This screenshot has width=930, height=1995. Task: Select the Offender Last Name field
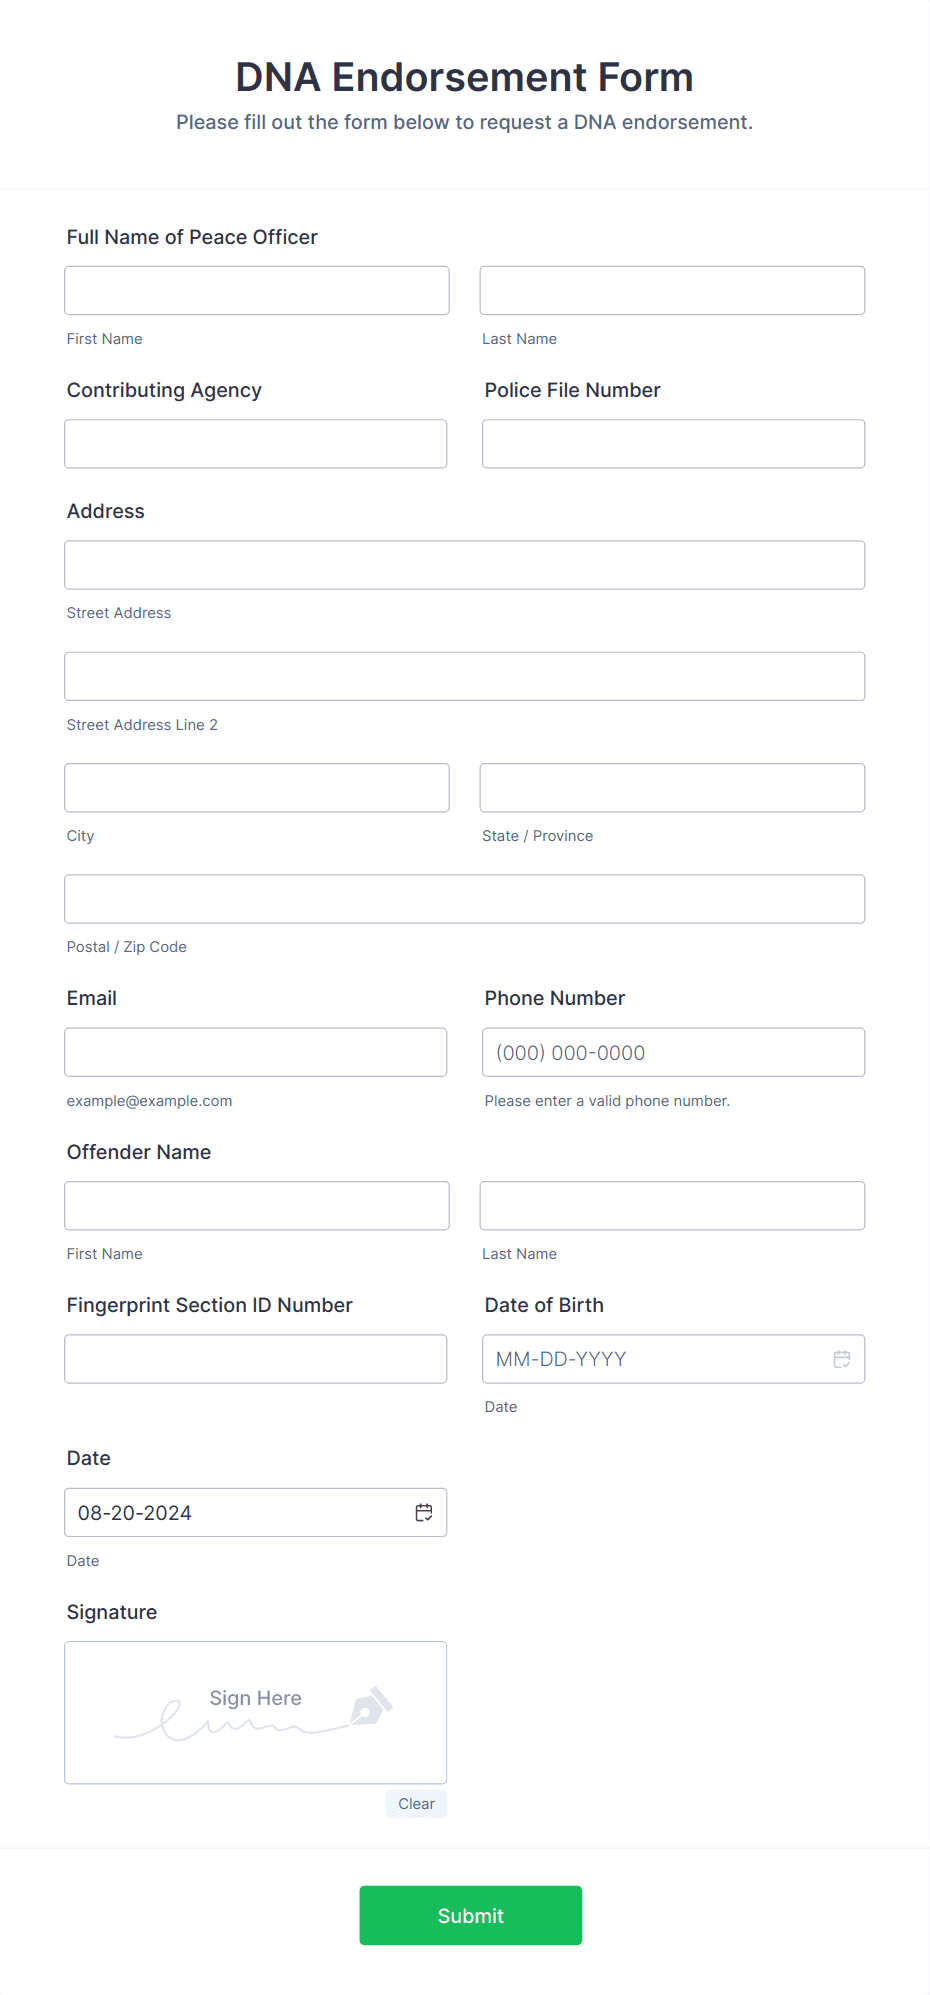[672, 1206]
